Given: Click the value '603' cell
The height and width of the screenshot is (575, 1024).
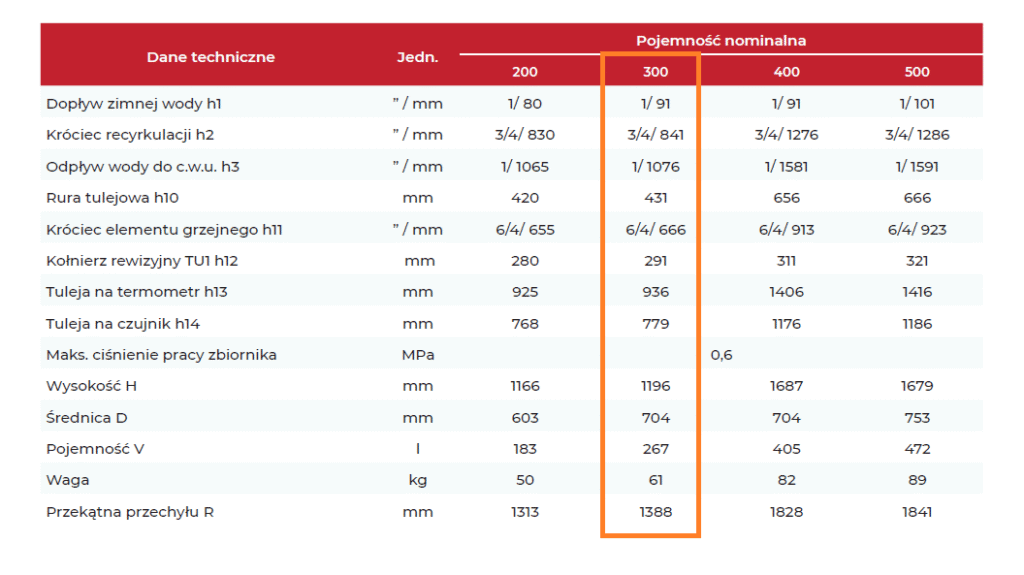Looking at the screenshot, I should point(525,418).
